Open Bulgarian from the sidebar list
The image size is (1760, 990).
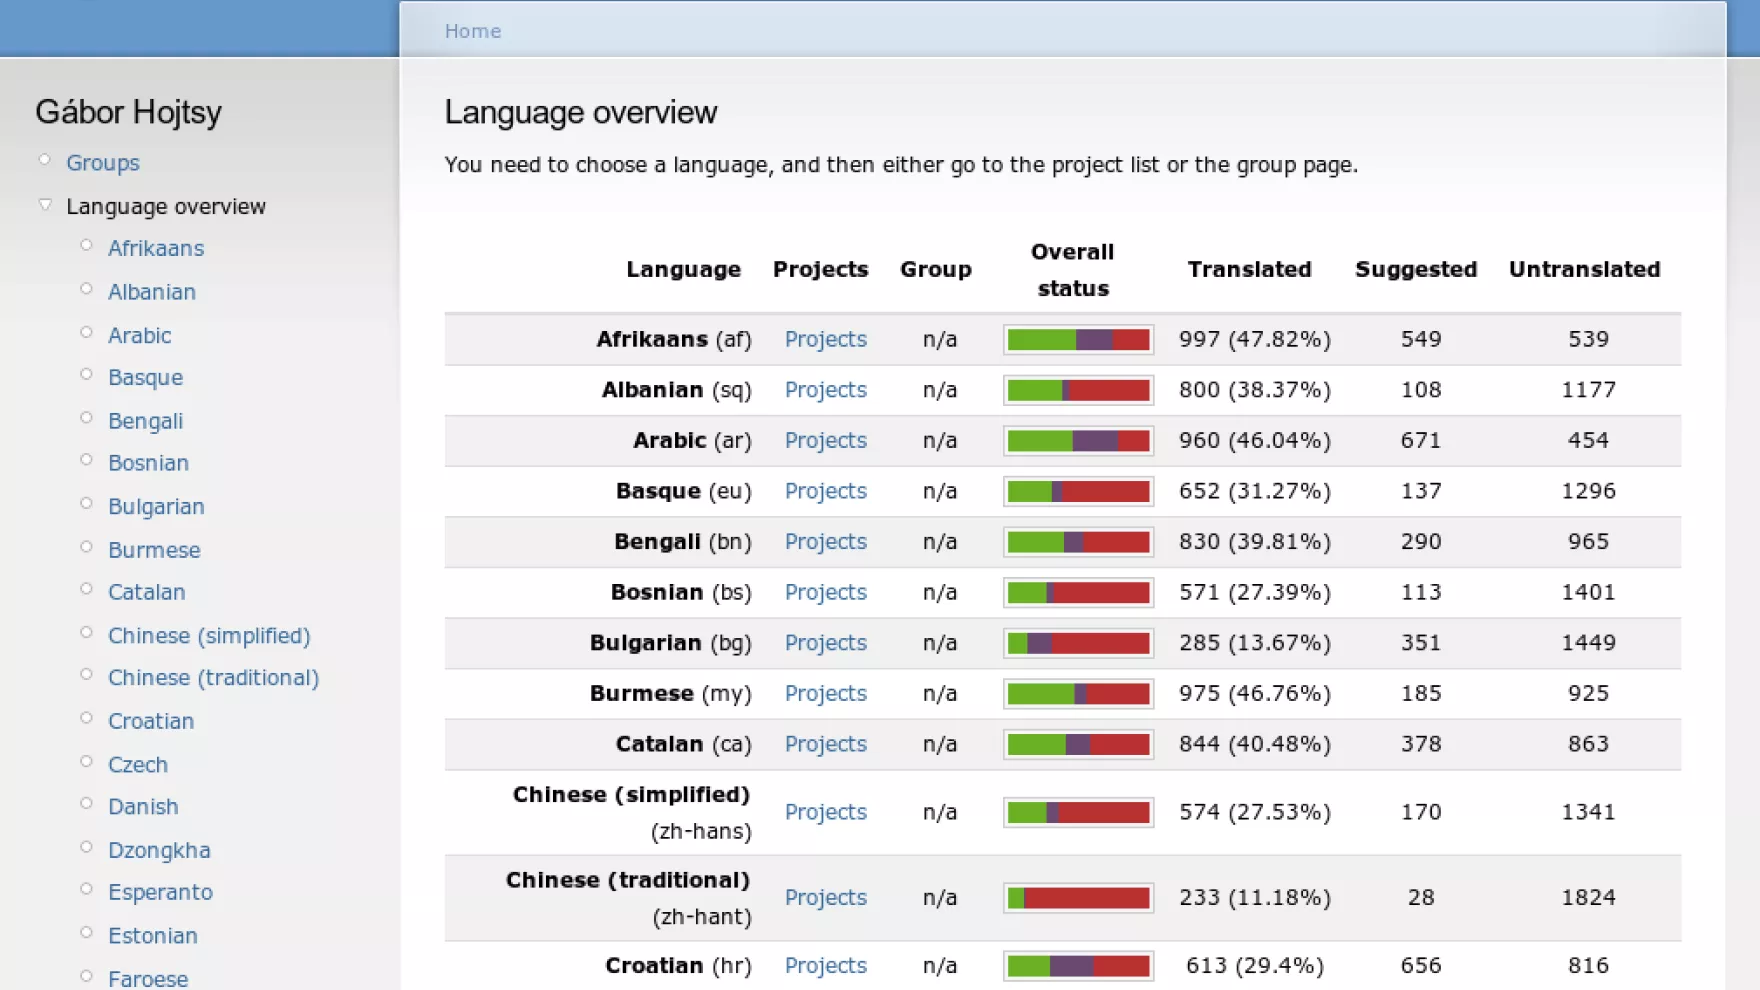pyautogui.click(x=157, y=507)
